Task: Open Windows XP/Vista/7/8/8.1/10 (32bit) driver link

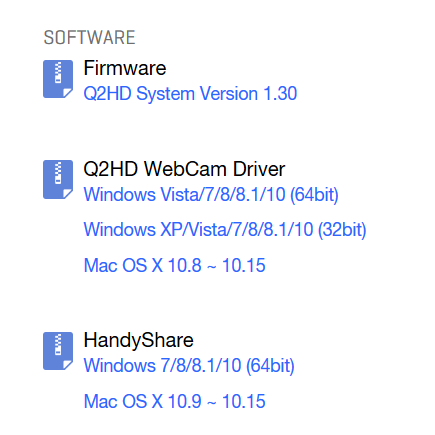Action: [x=225, y=230]
